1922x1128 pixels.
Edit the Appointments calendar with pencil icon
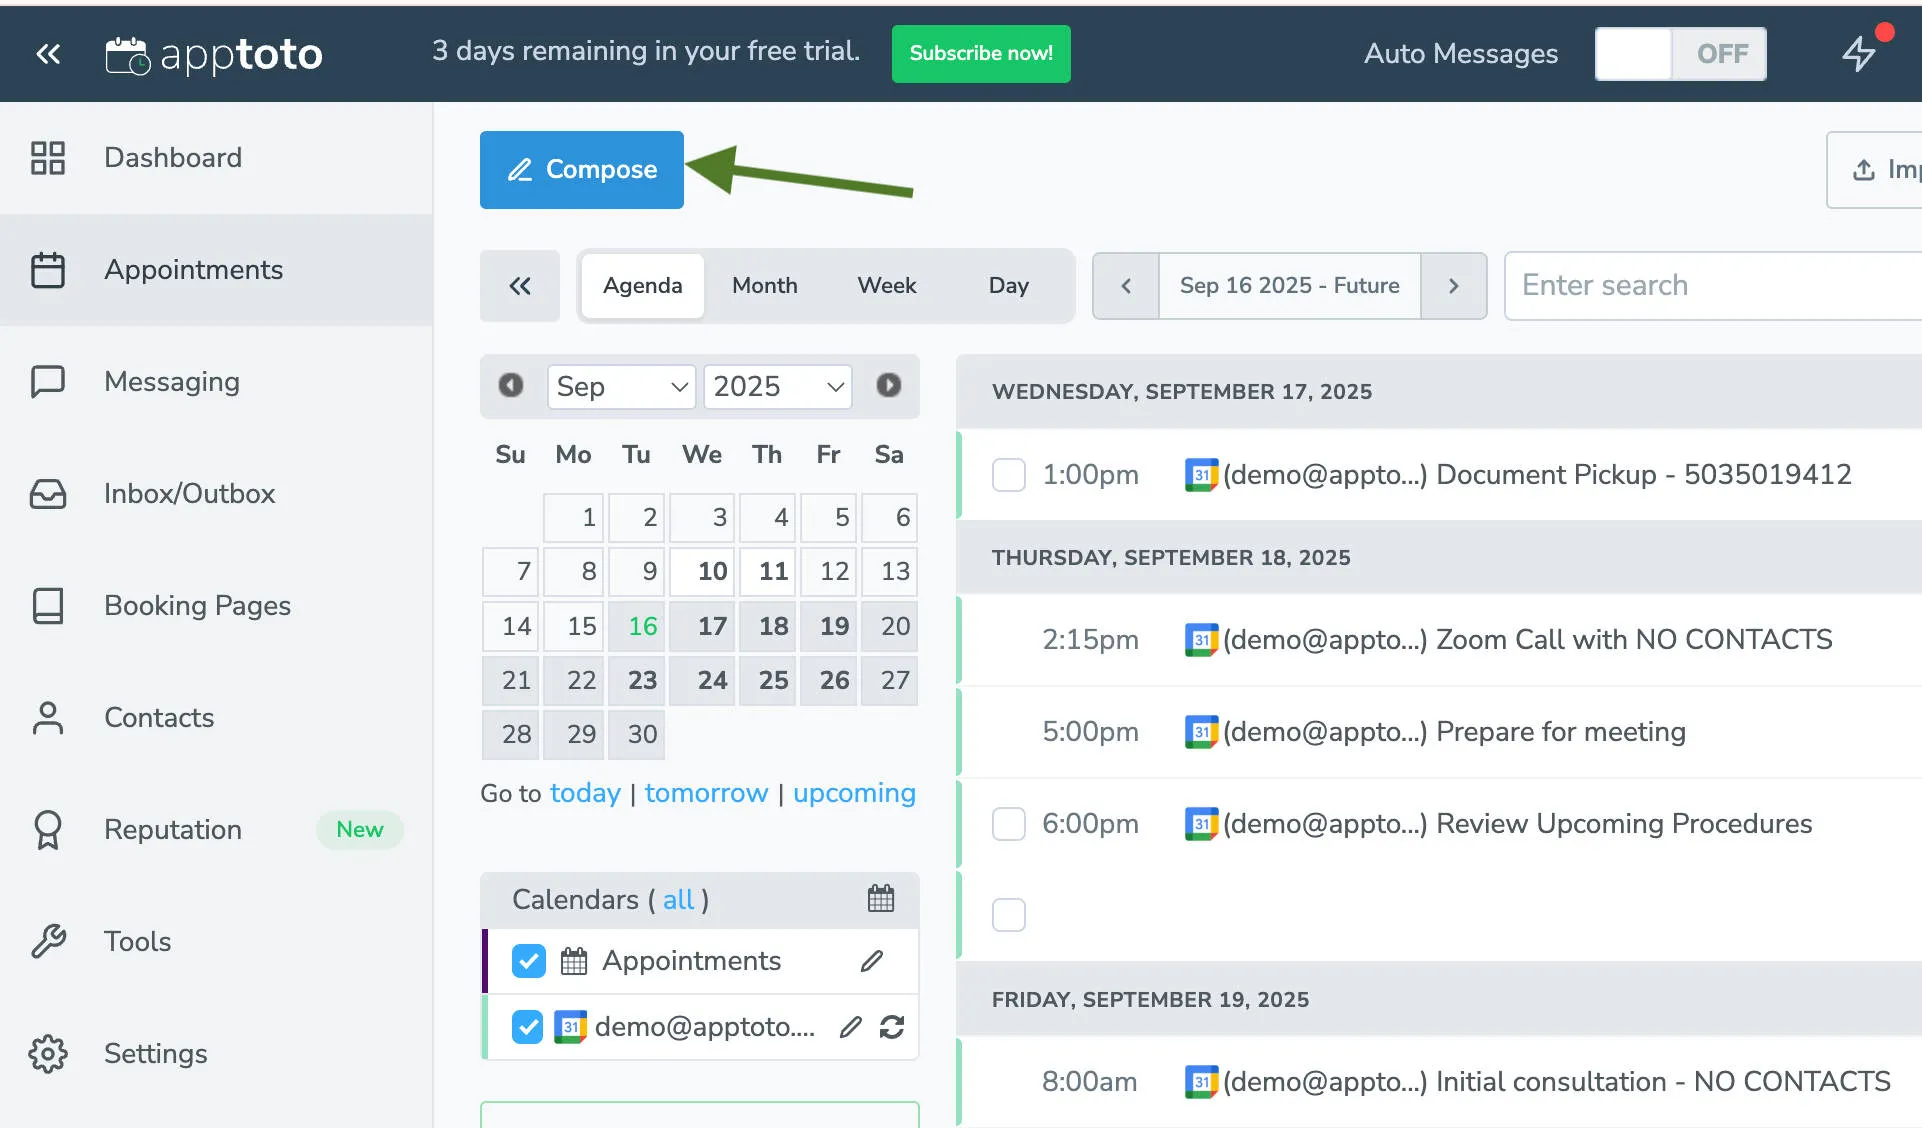coord(872,960)
